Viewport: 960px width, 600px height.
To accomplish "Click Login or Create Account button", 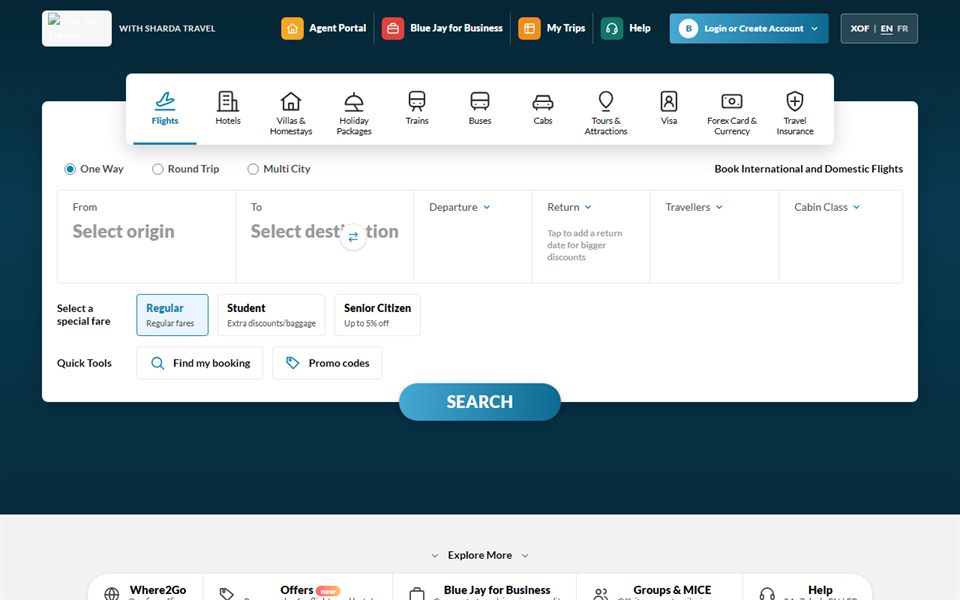I will [749, 28].
